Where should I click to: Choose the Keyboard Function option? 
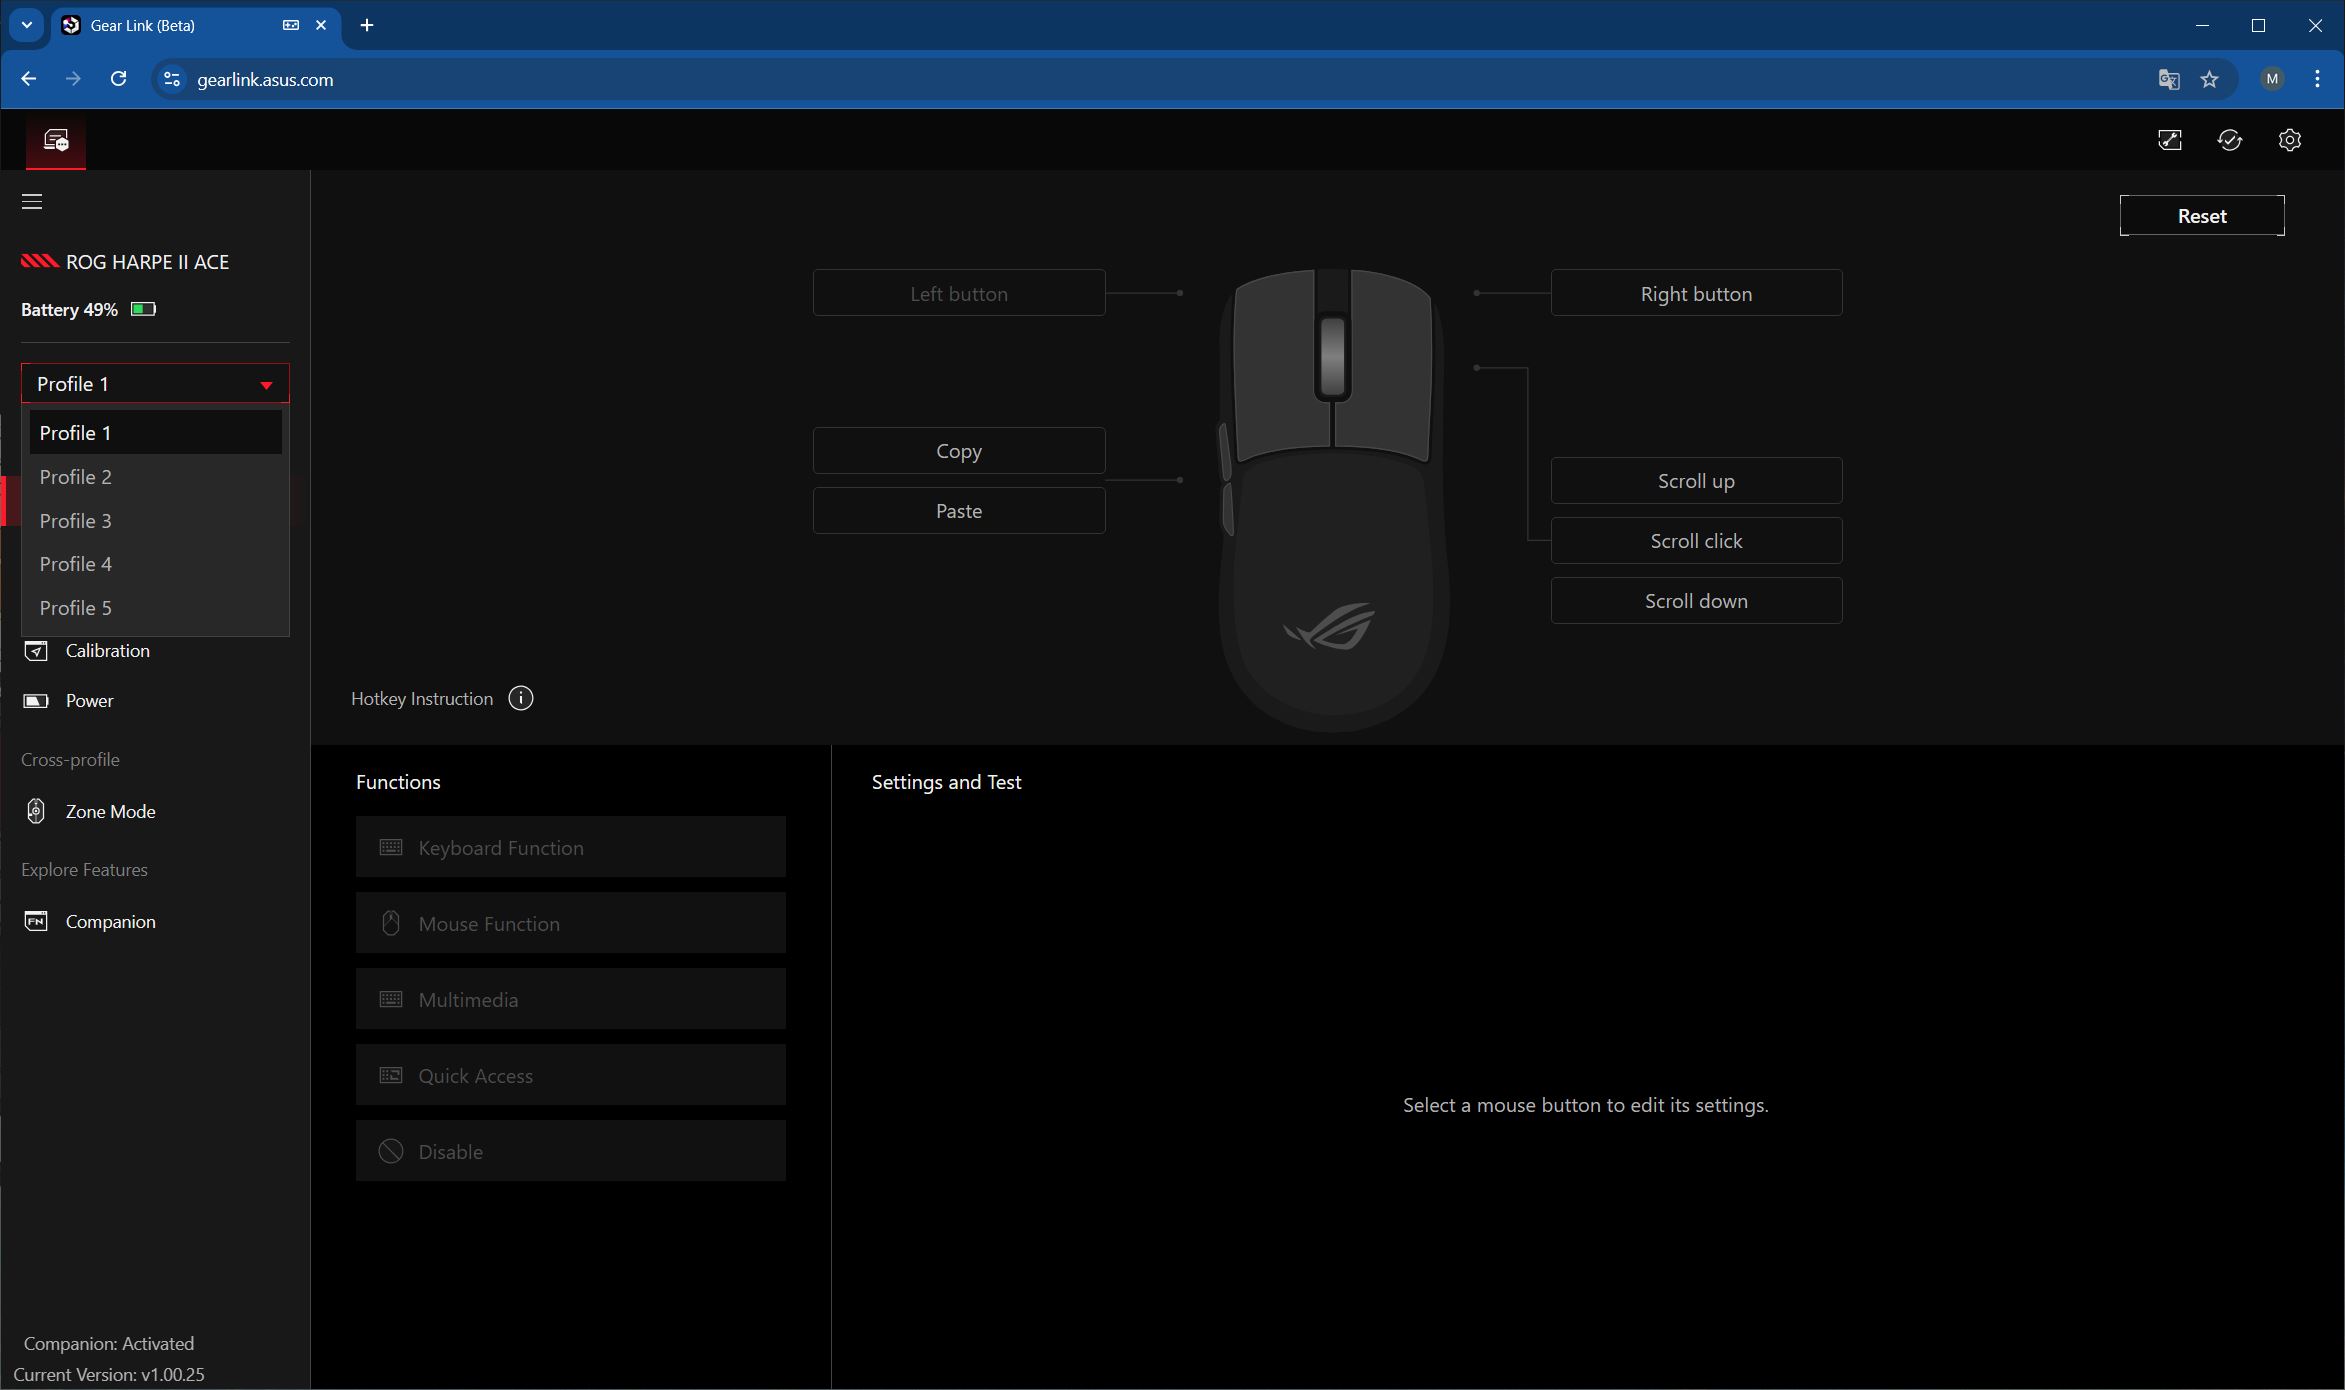[570, 847]
